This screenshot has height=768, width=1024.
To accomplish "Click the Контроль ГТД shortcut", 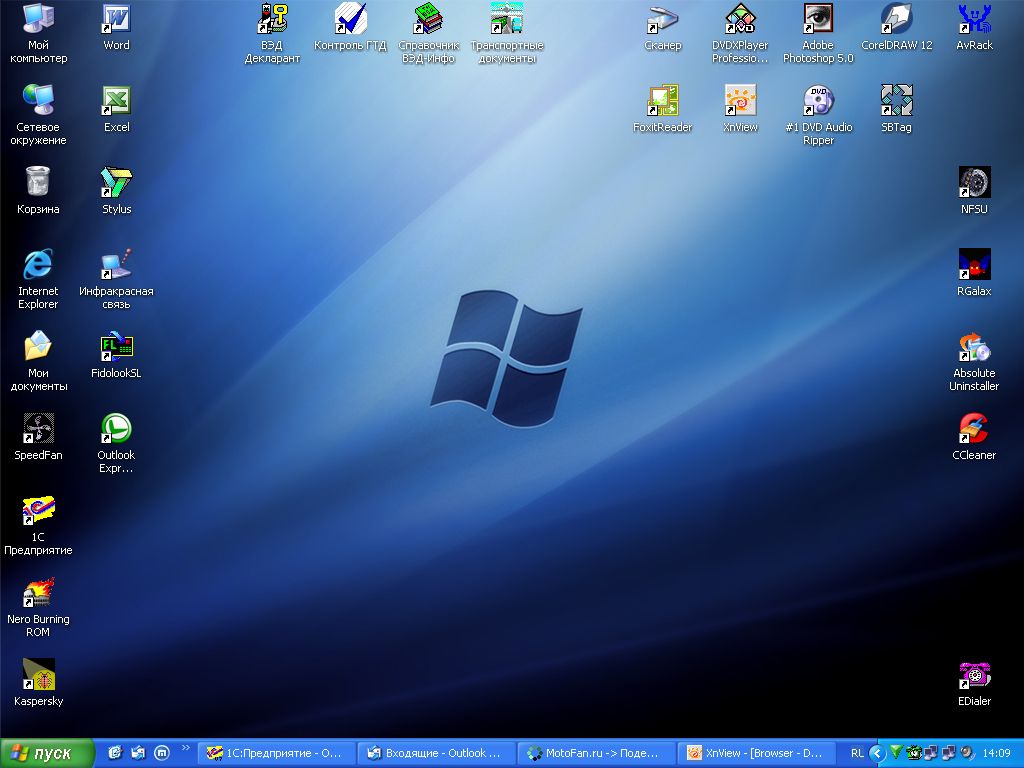I will coord(350,27).
